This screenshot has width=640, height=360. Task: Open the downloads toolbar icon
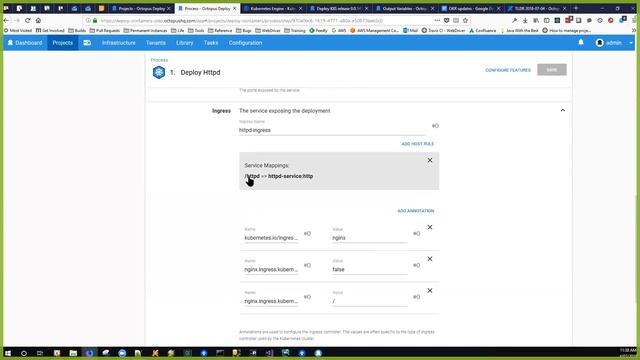(x=525, y=20)
